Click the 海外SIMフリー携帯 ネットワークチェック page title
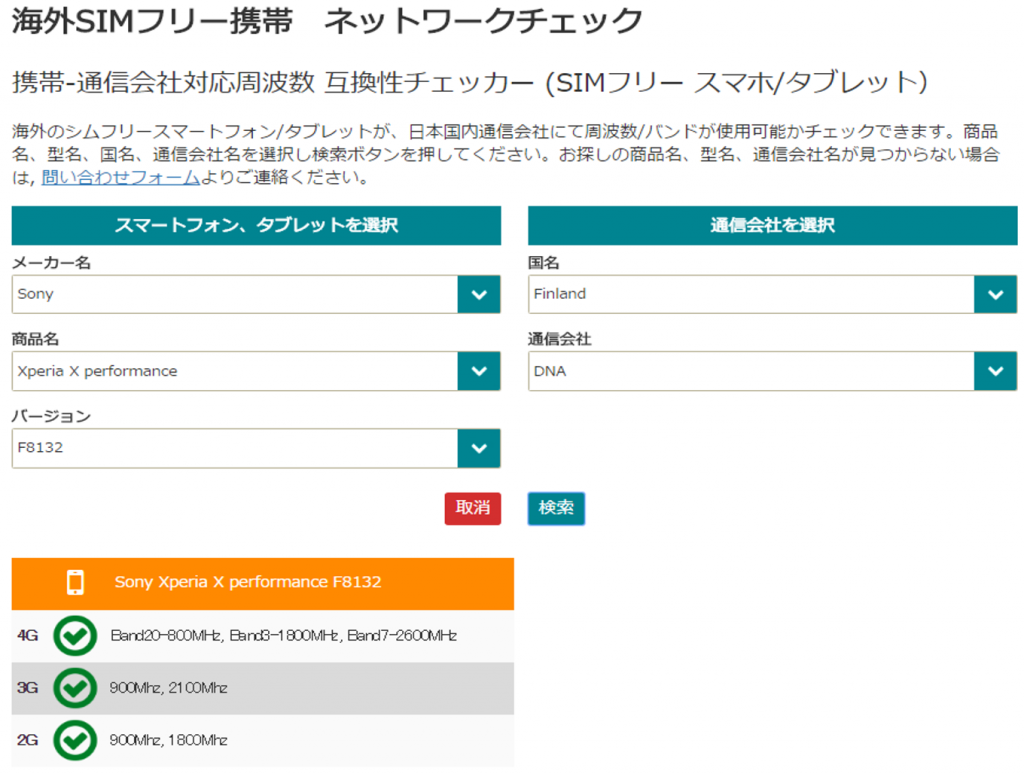This screenshot has width=1024, height=774. pyautogui.click(x=327, y=21)
